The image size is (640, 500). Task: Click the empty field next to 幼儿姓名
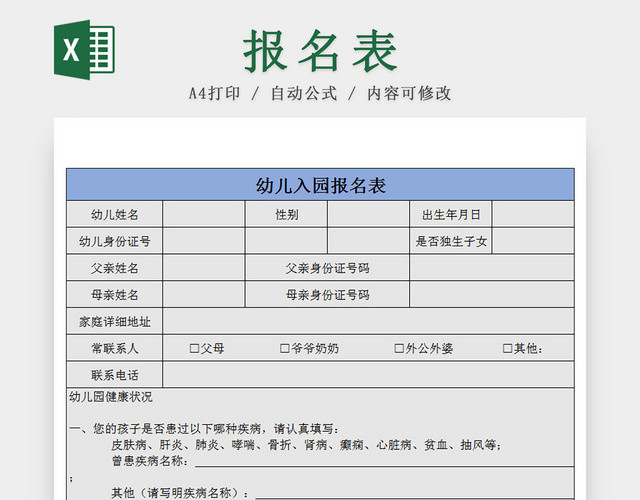[x=204, y=214]
